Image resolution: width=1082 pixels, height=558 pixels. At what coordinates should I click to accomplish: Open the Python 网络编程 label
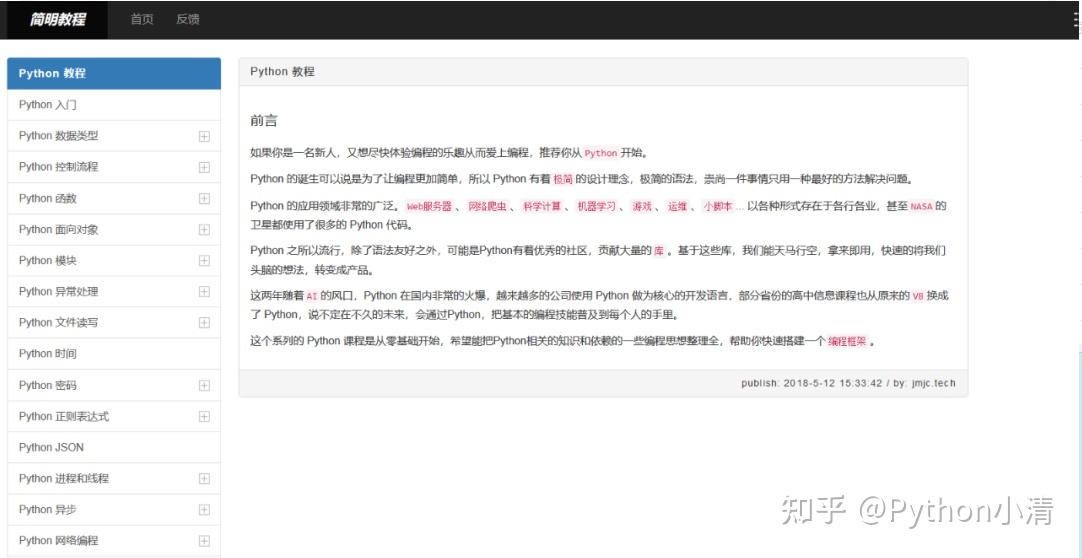pos(59,541)
